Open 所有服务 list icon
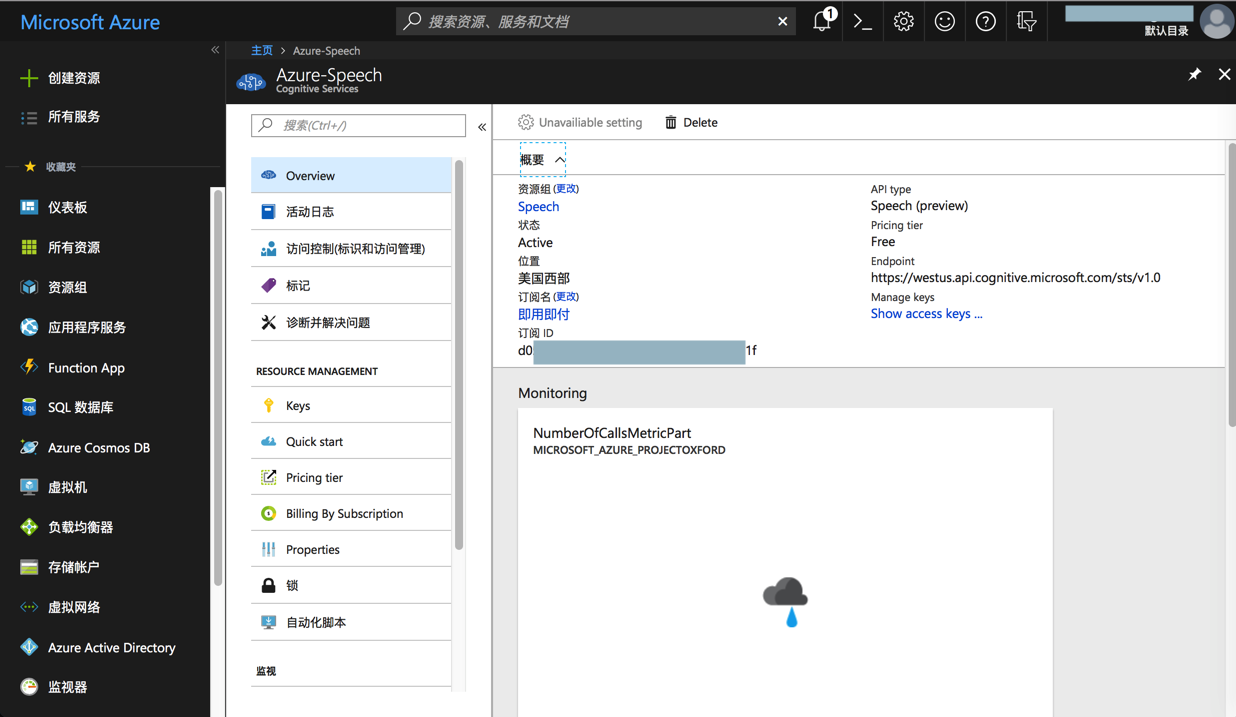The image size is (1236, 717). (x=29, y=117)
